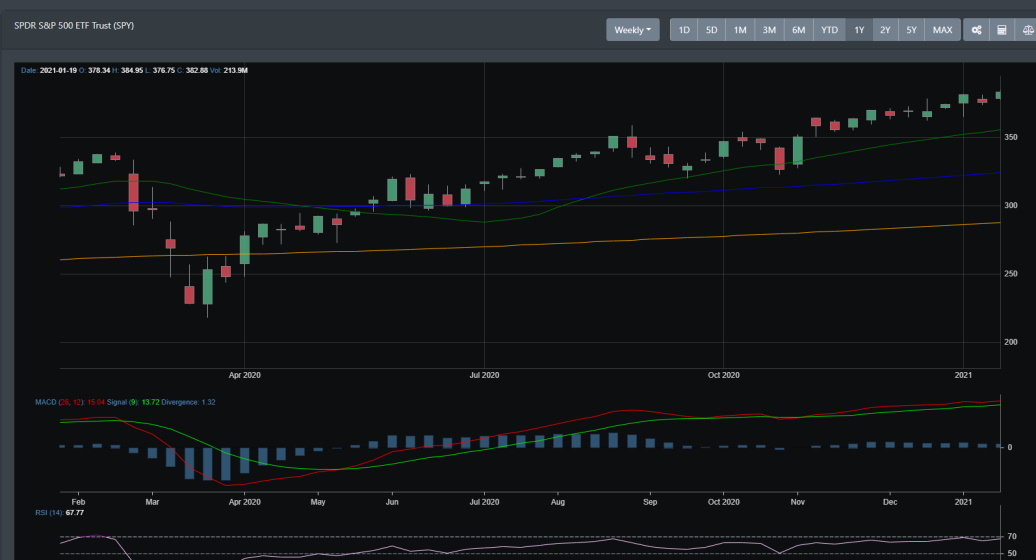Click the Feb label on MACD axis

click(78, 502)
